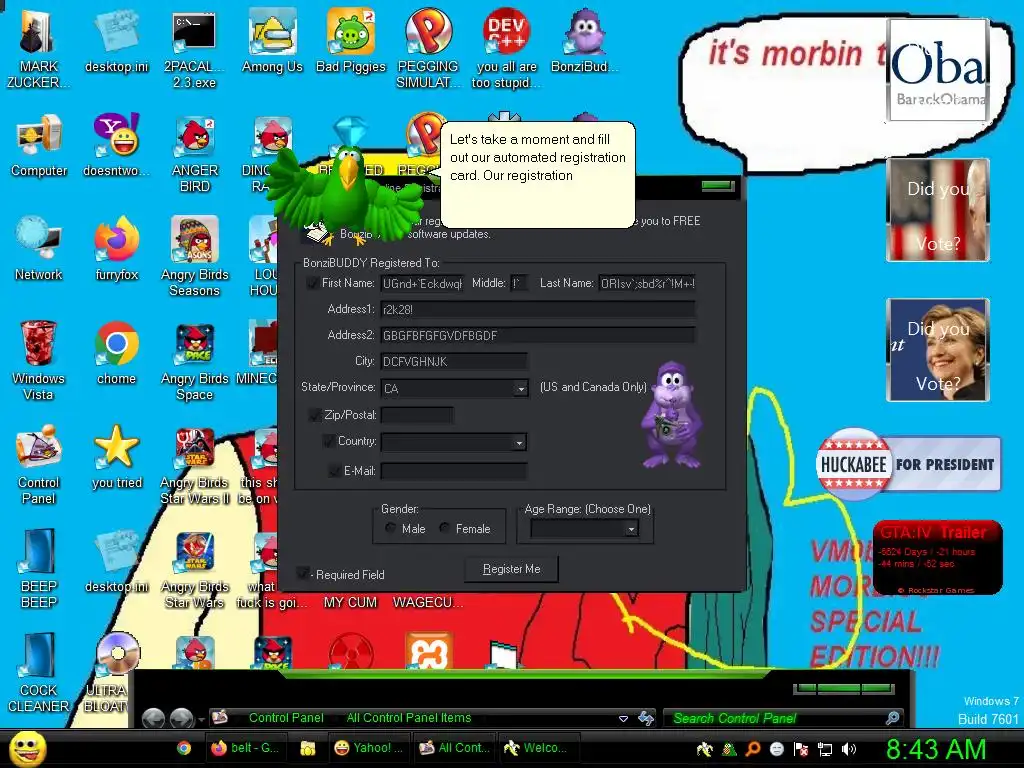
Task: Open the 'you tried' star icon
Action: tap(116, 457)
